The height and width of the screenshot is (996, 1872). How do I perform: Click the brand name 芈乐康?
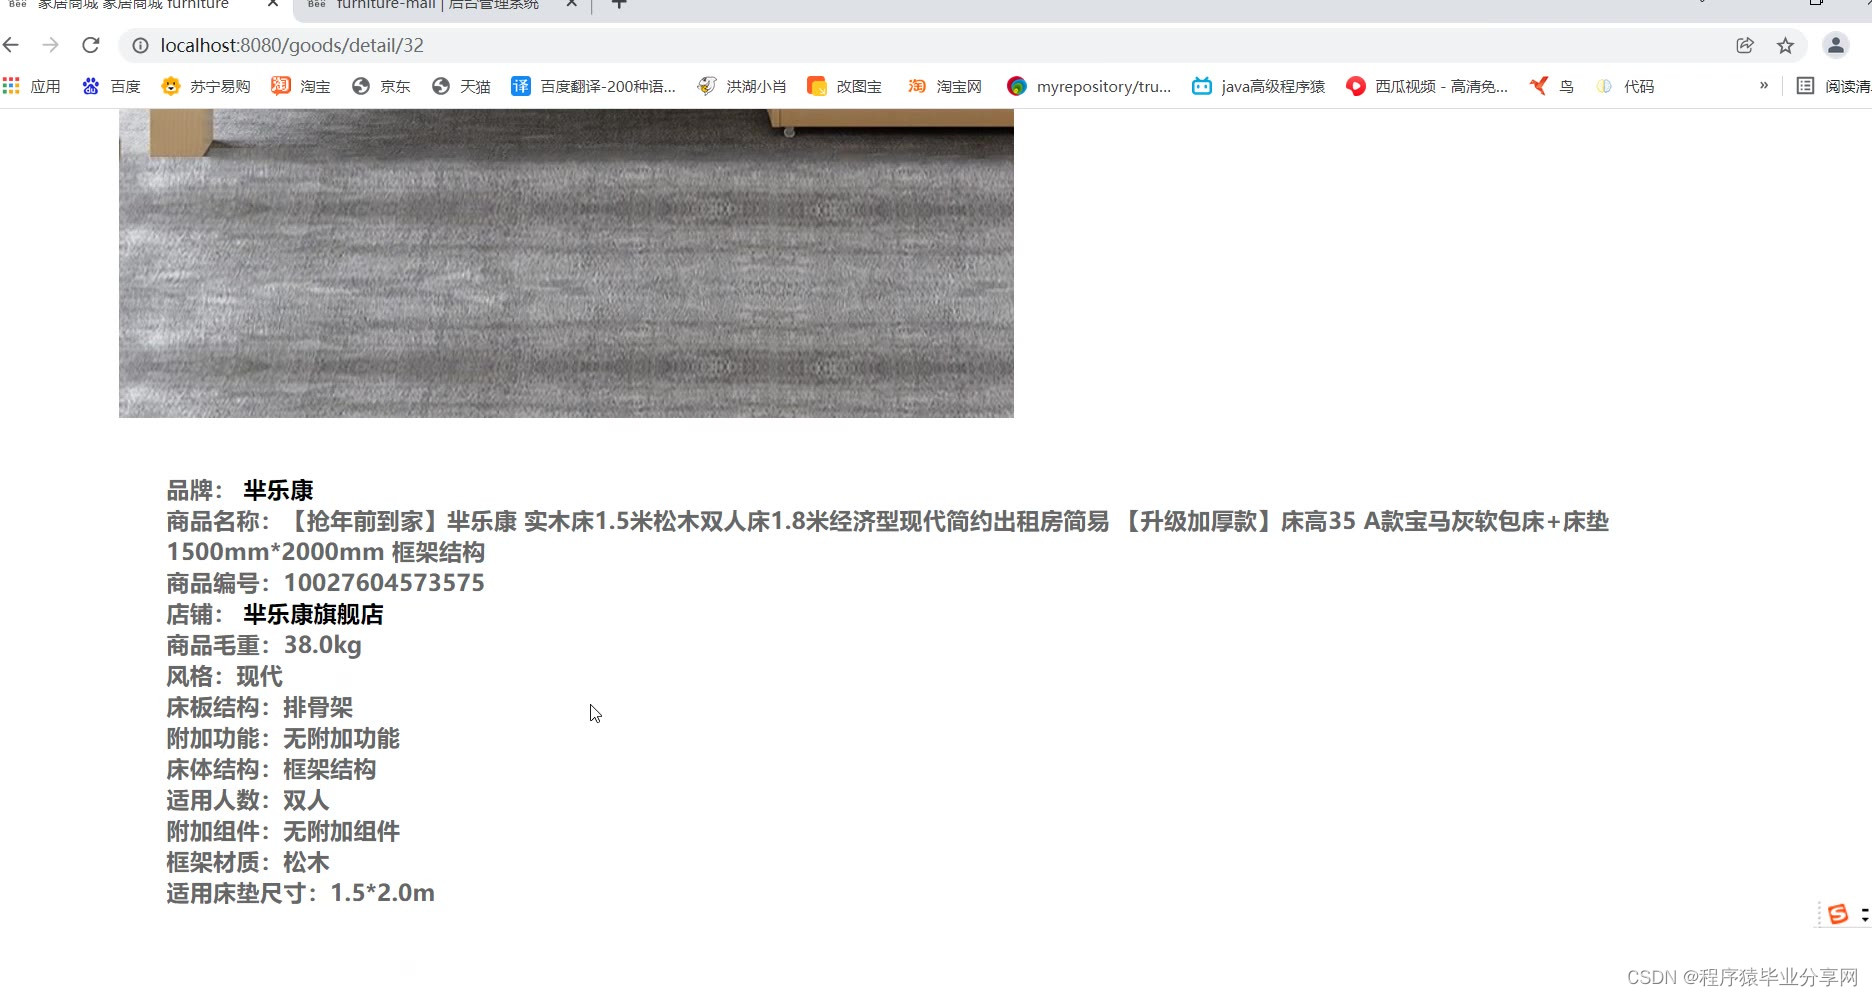[278, 490]
